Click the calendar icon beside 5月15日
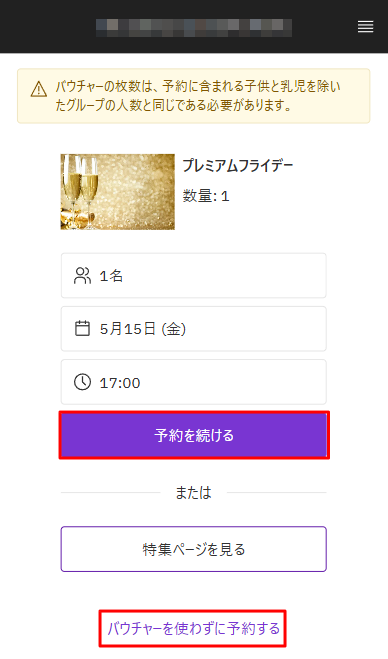Image resolution: width=388 pixels, height=659 pixels. point(82,329)
